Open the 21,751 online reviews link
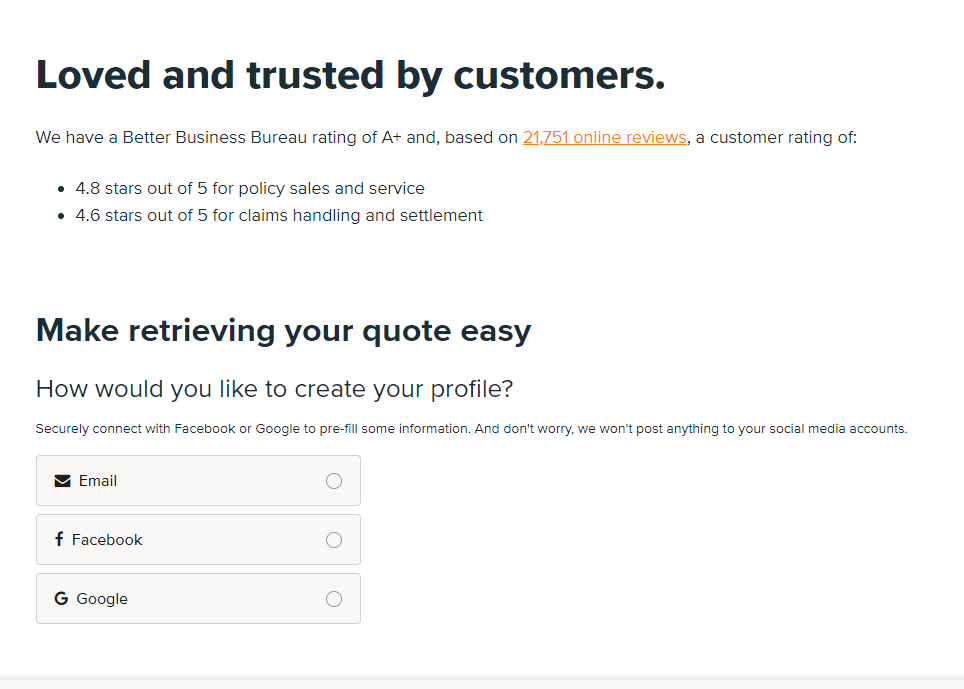The height and width of the screenshot is (689, 964). click(604, 137)
